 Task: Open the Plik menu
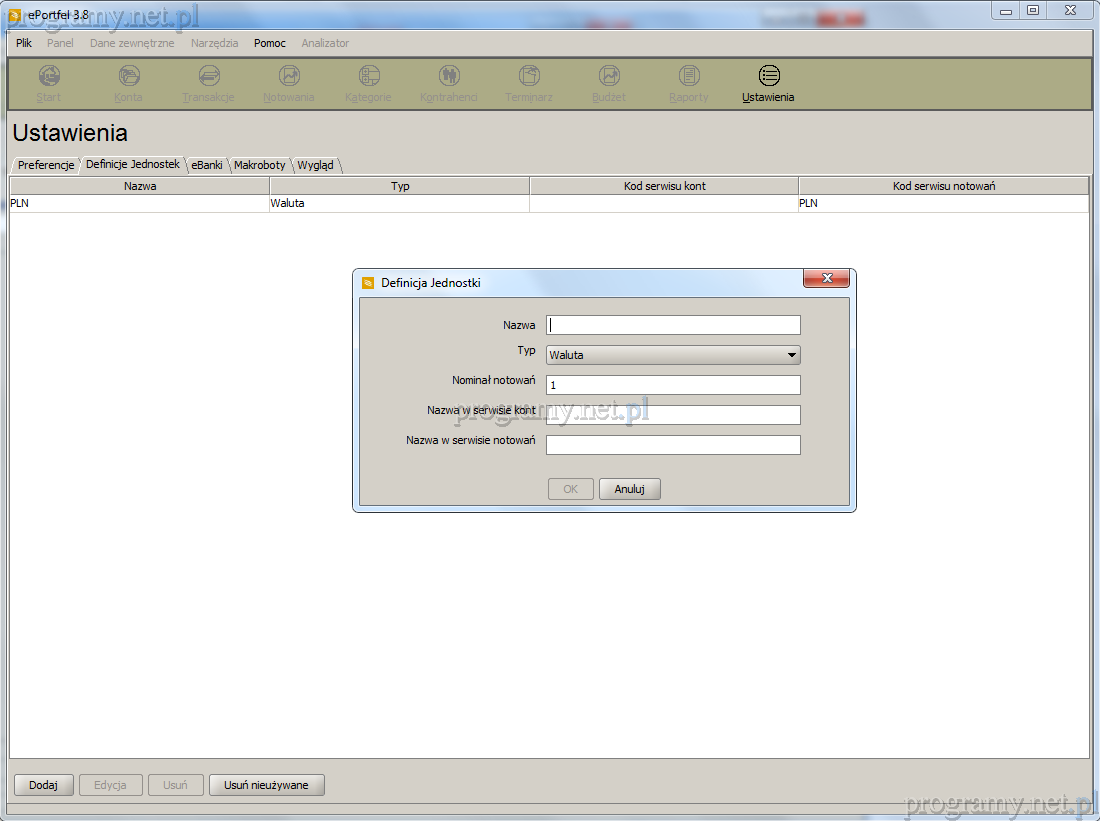coord(24,43)
